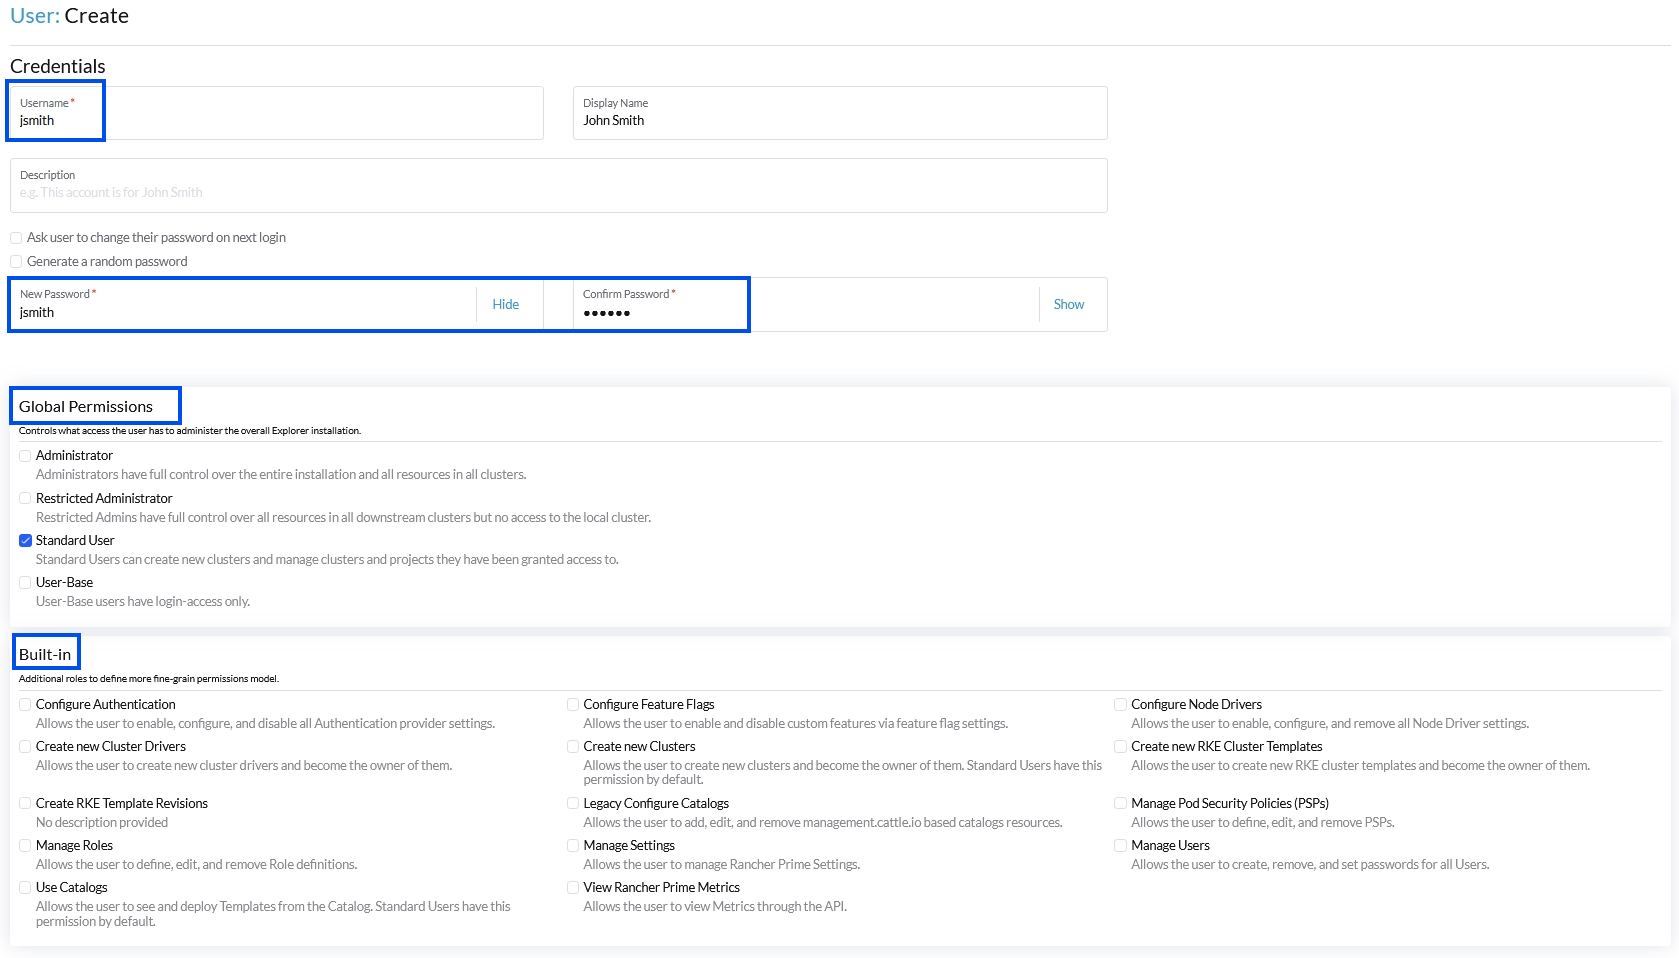Viewport: 1679px width, 958px height.
Task: Check Manage Pod Security Policies role
Action: (1121, 804)
